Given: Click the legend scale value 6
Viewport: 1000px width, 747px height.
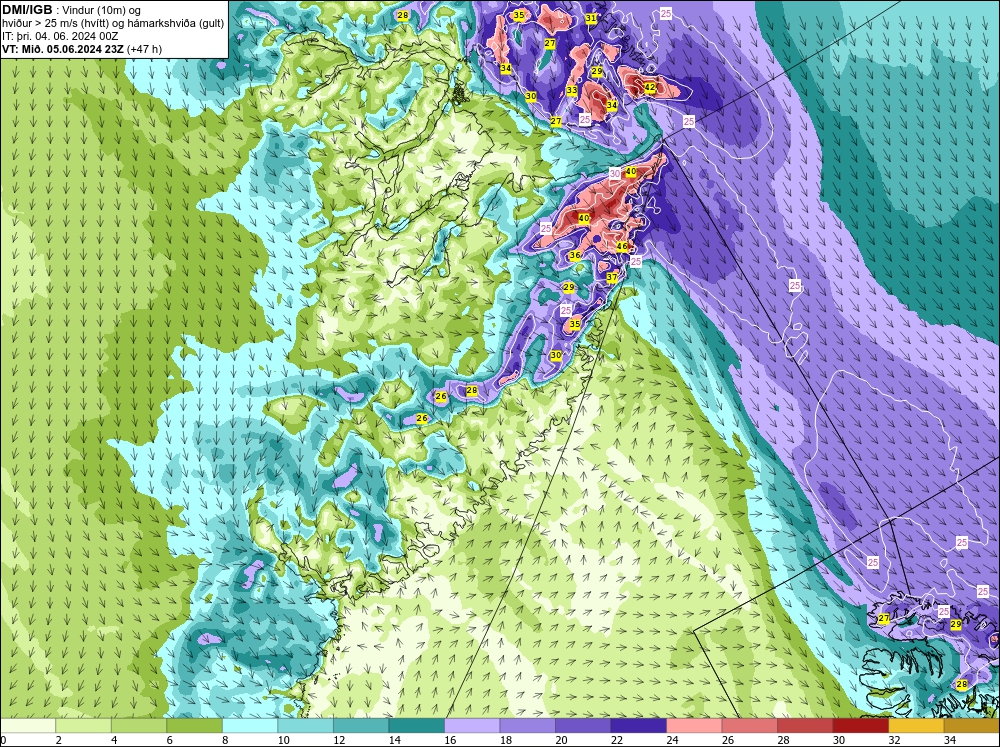Looking at the screenshot, I should 169,740.
